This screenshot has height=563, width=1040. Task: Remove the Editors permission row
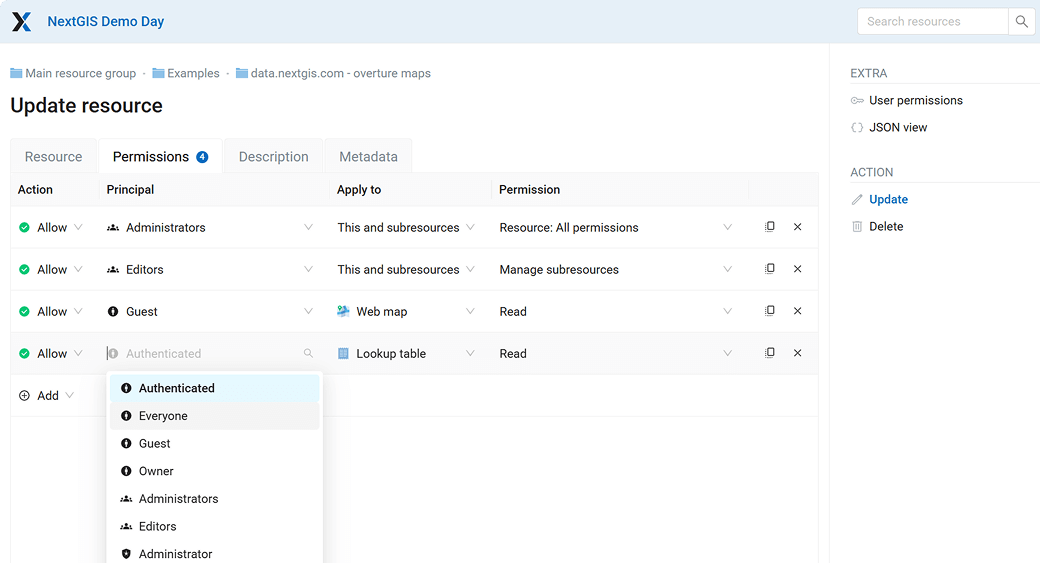point(797,269)
